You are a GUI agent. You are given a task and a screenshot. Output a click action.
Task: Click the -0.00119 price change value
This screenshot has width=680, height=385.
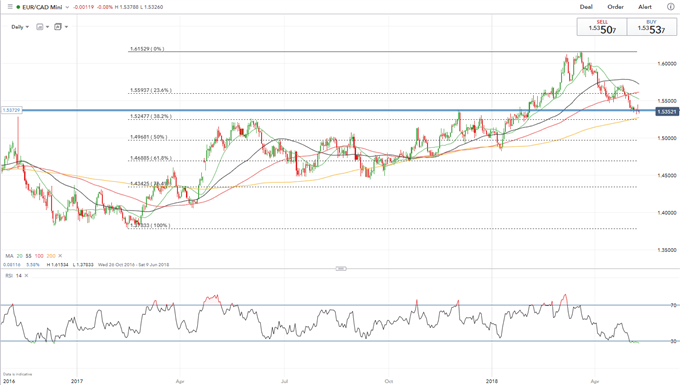click(83, 7)
